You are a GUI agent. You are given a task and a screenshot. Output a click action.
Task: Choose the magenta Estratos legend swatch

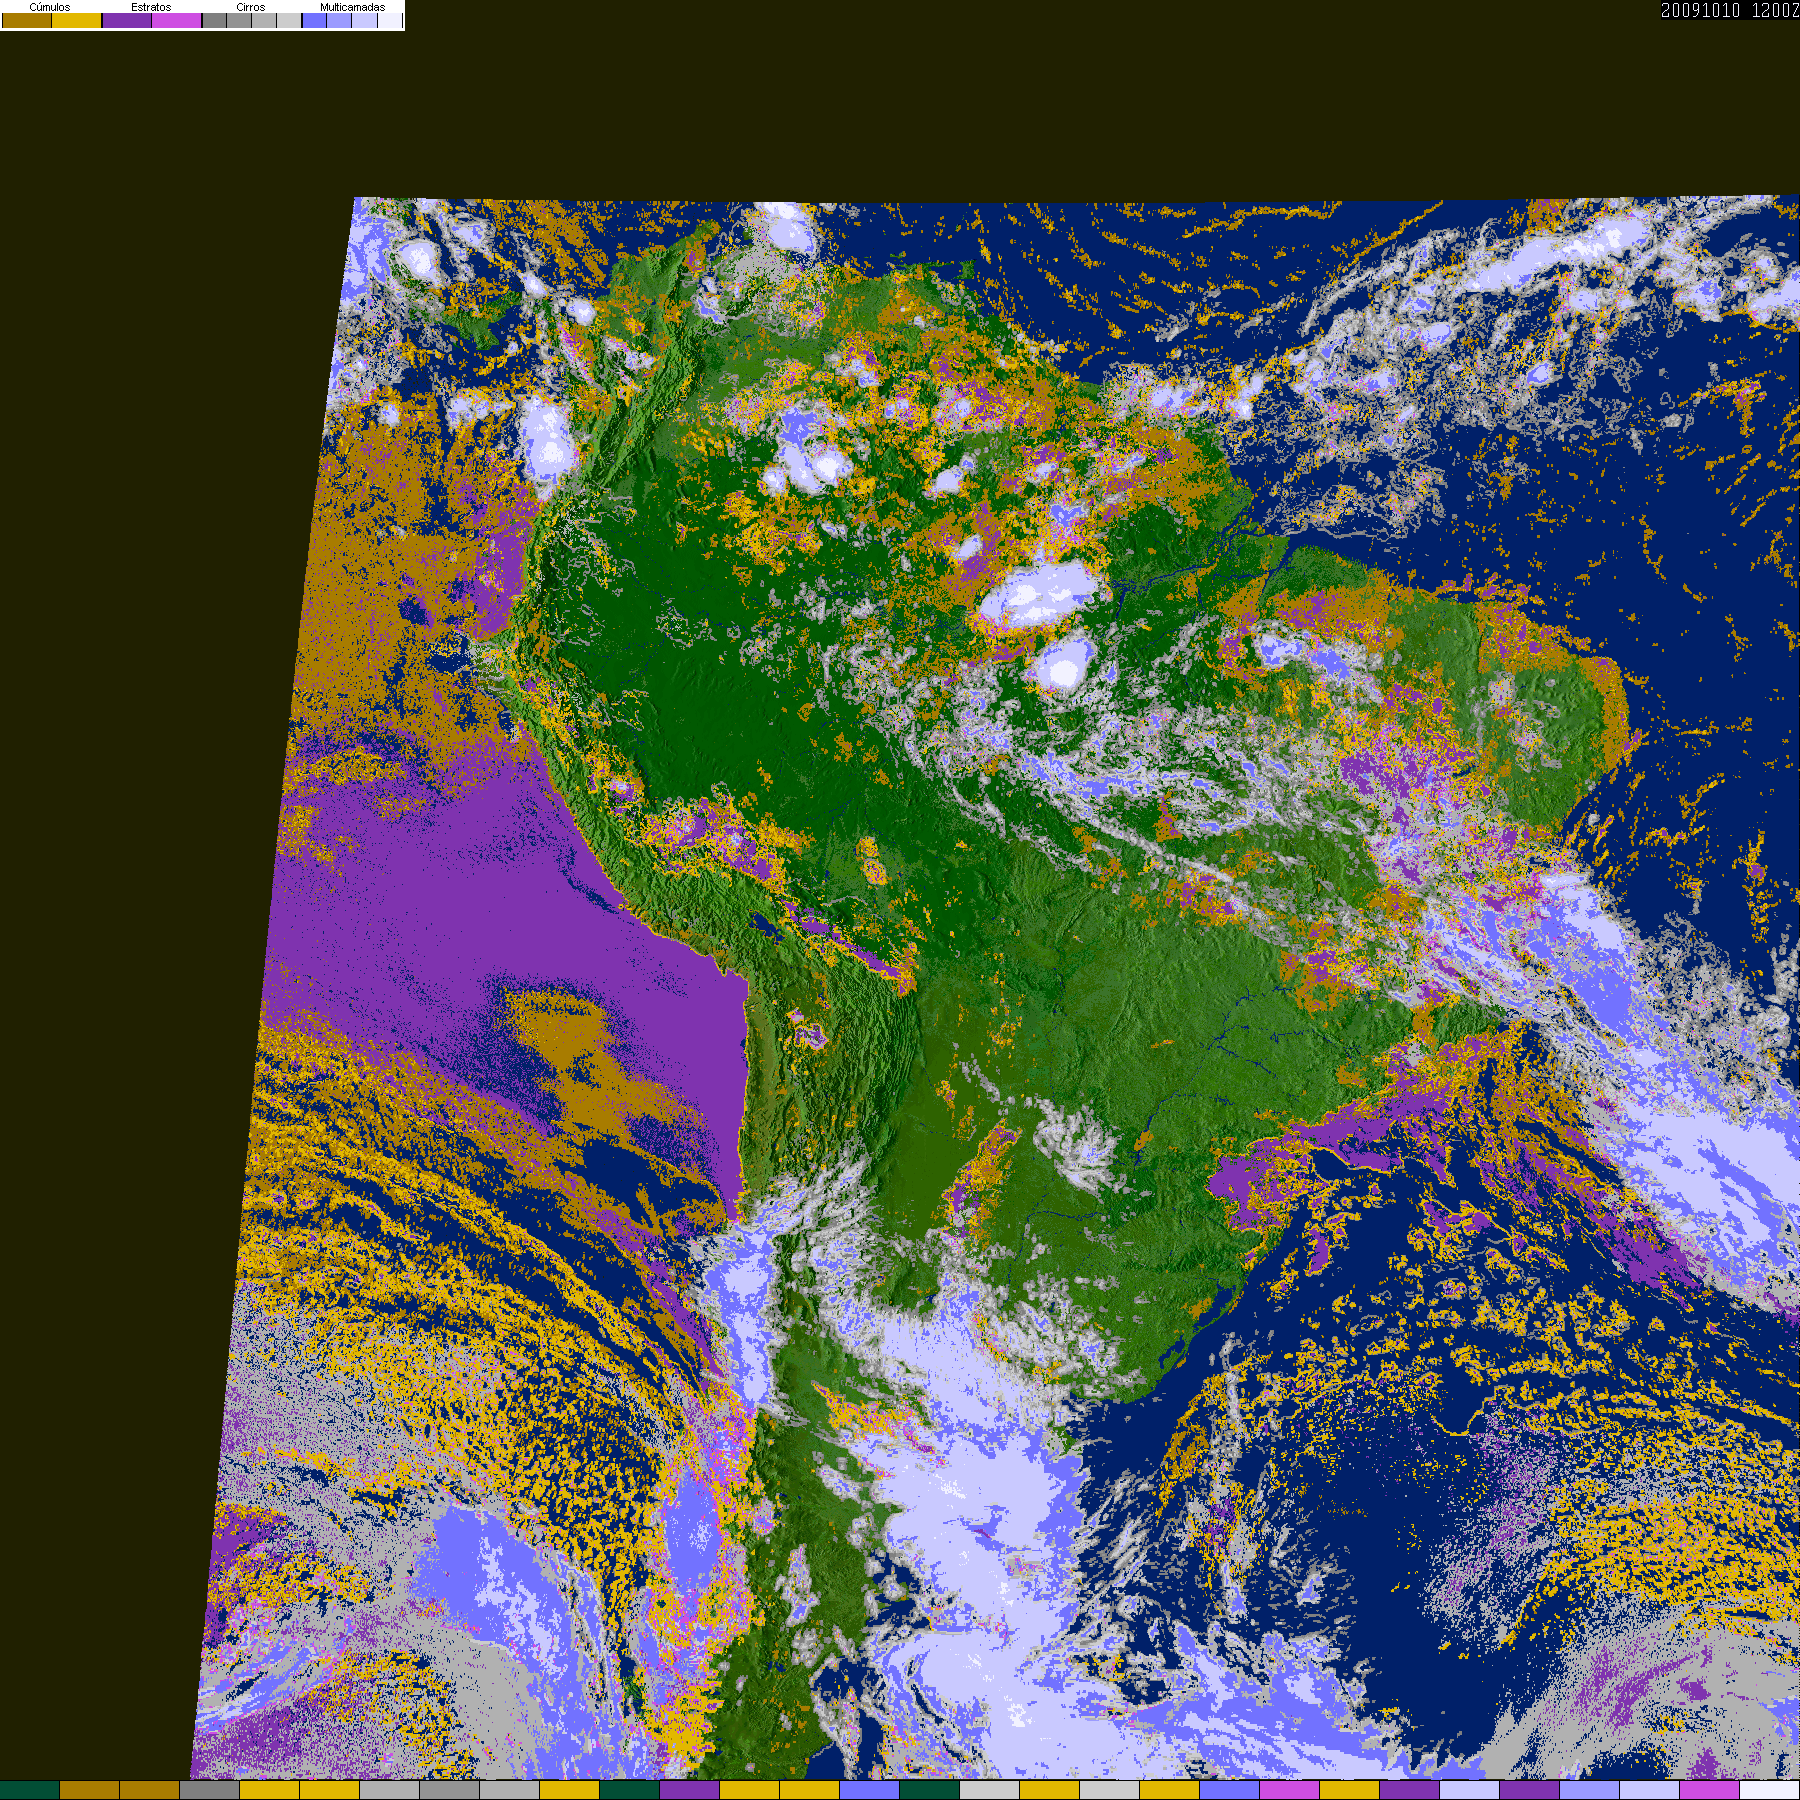[177, 21]
